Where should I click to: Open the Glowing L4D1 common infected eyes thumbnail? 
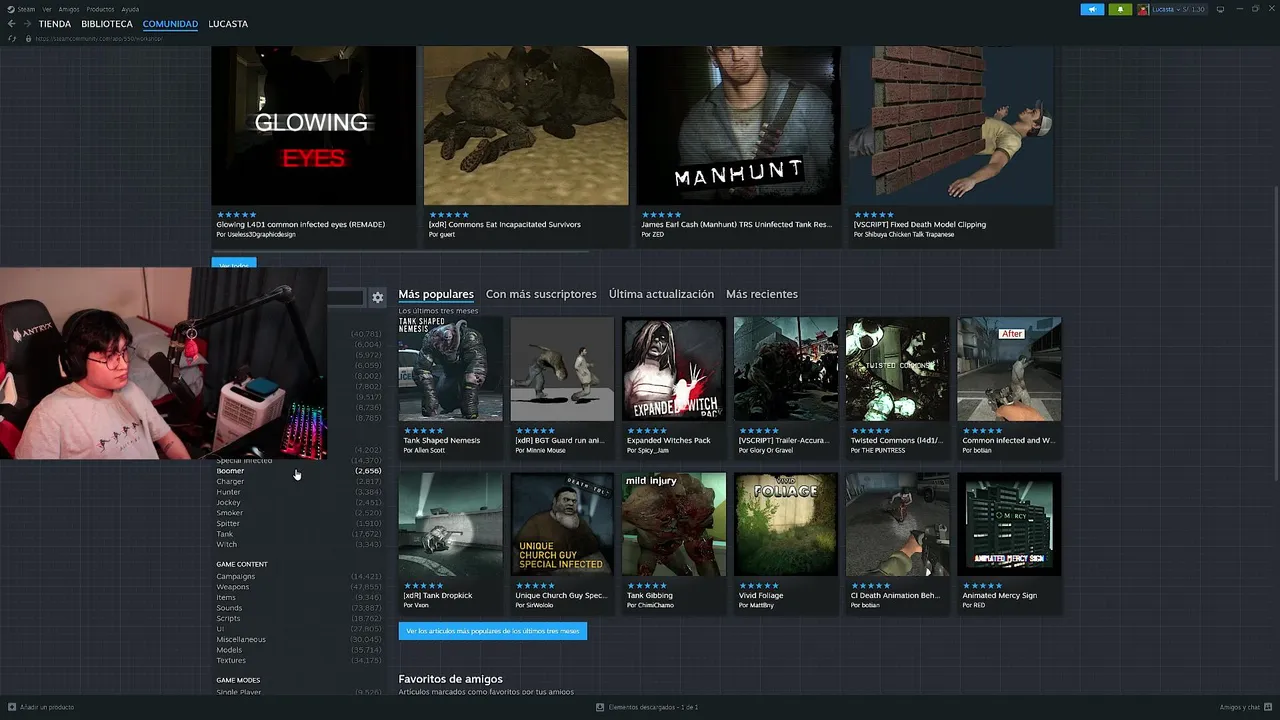(x=313, y=125)
